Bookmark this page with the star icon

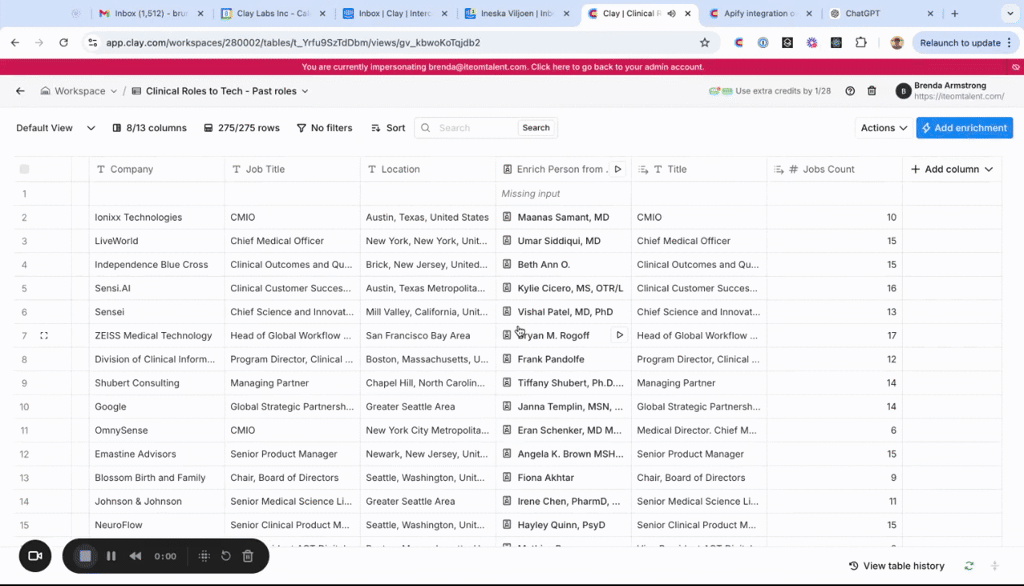point(705,43)
